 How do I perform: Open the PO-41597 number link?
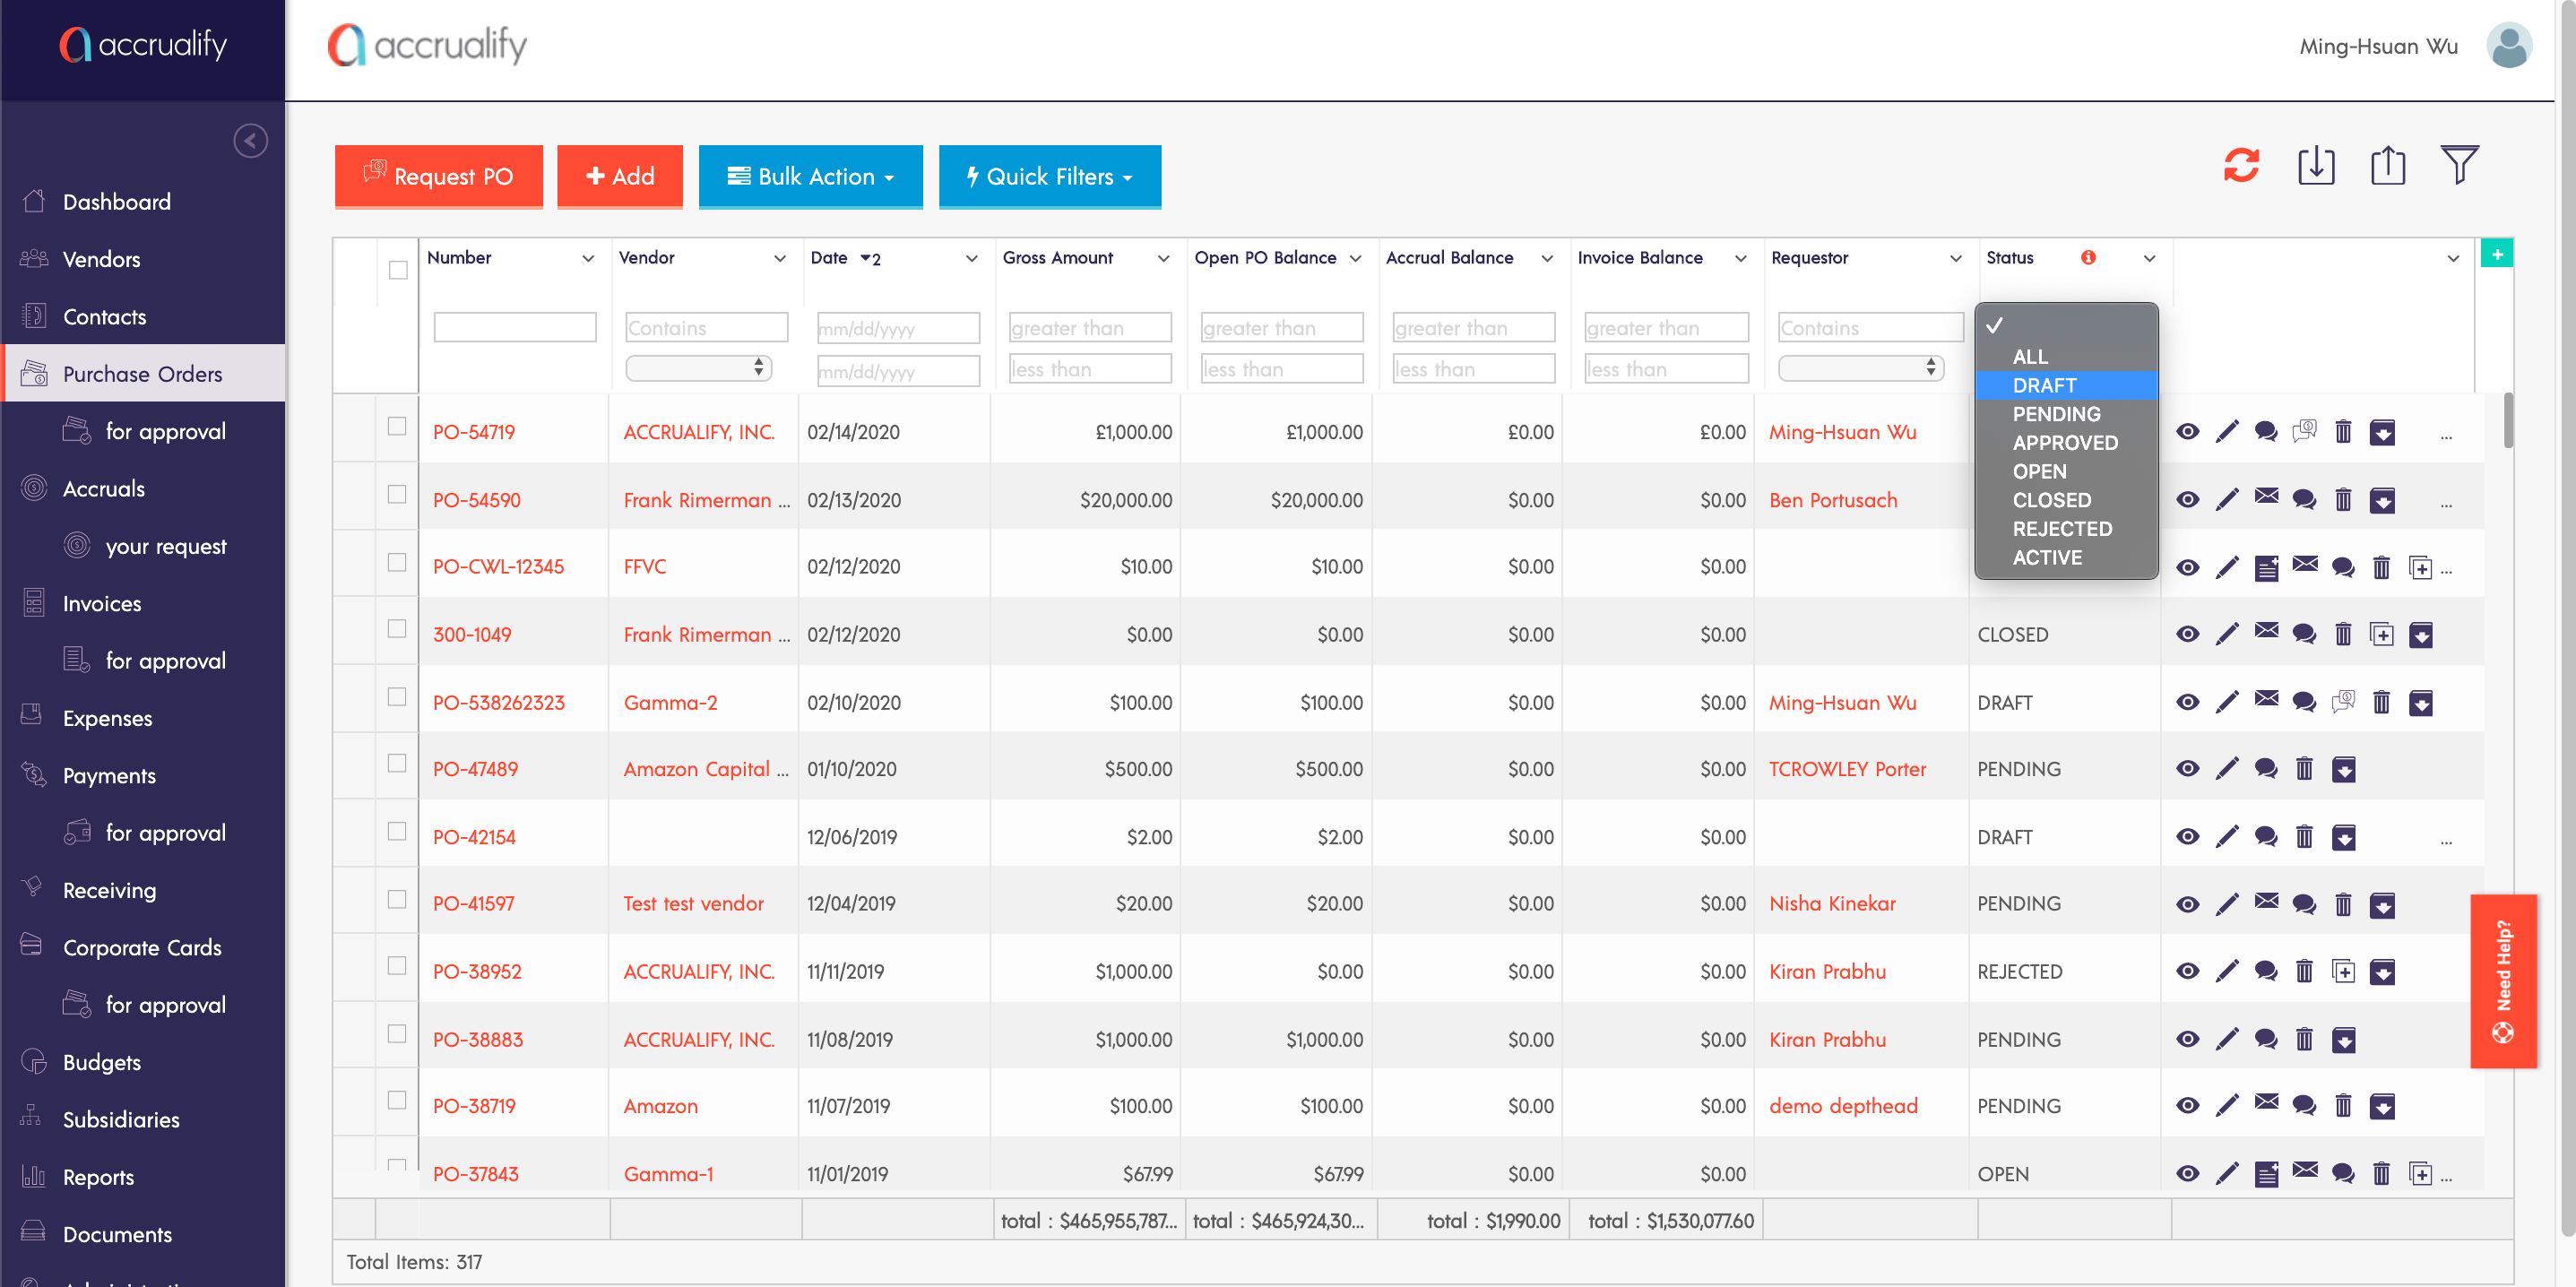pyautogui.click(x=473, y=903)
